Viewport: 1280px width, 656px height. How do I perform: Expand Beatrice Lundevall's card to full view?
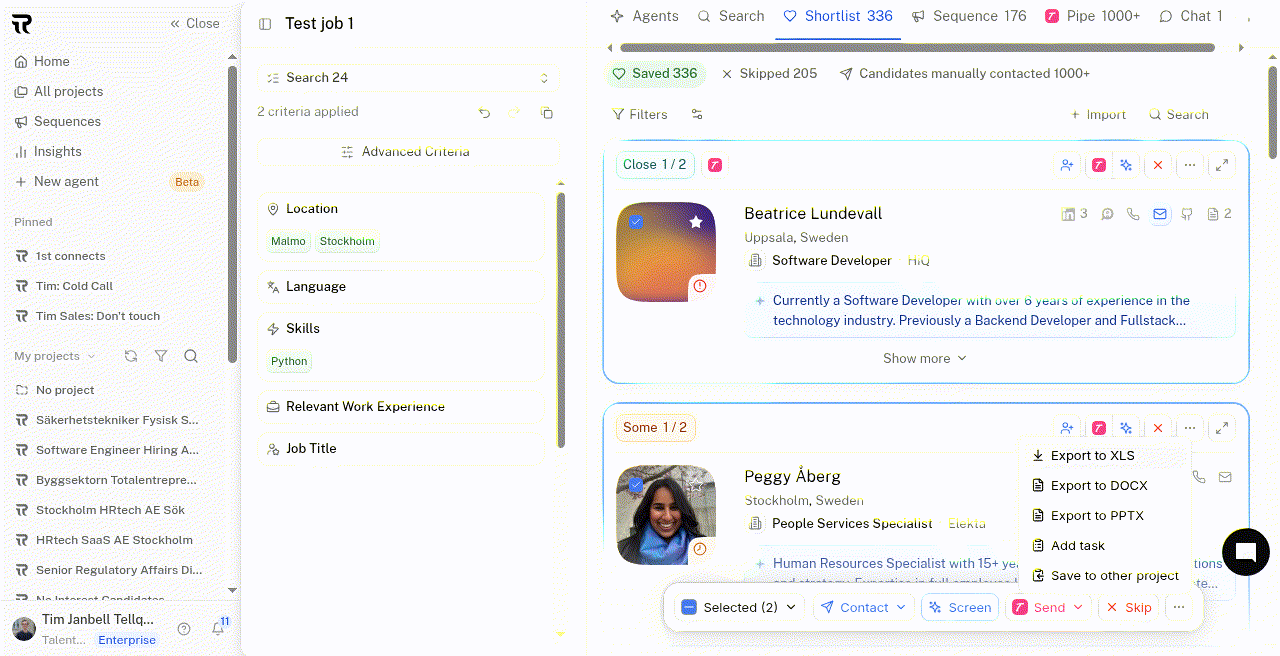click(1222, 165)
